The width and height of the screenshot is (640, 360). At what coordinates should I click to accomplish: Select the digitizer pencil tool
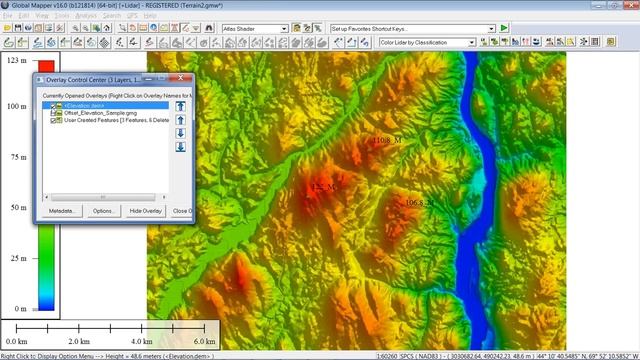point(186,28)
